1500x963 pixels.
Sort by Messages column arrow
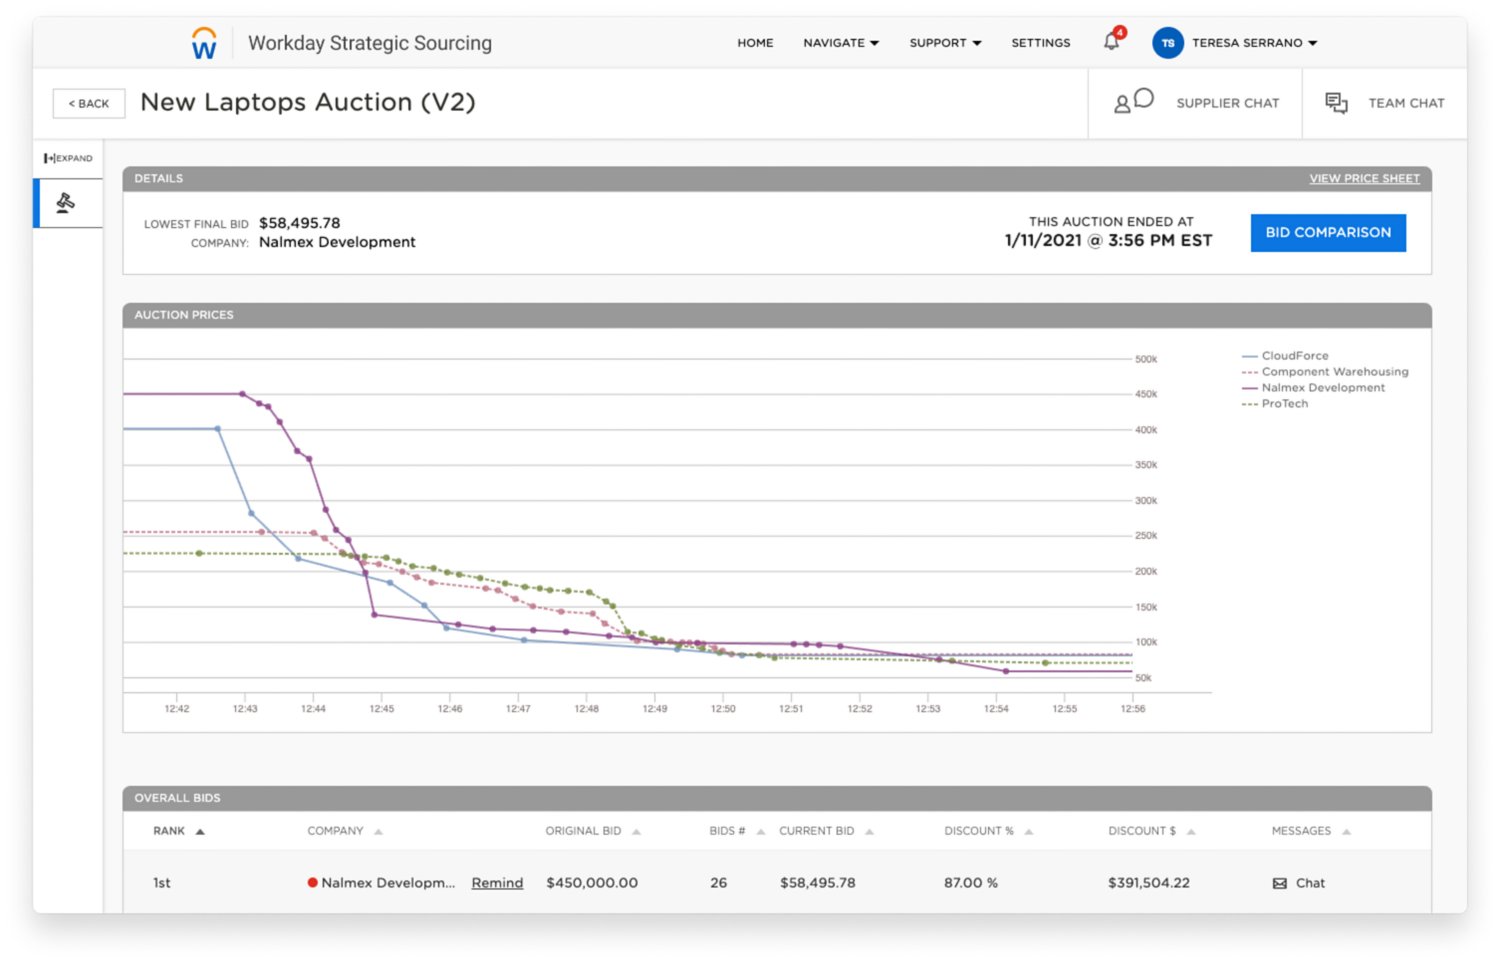coord(1346,832)
